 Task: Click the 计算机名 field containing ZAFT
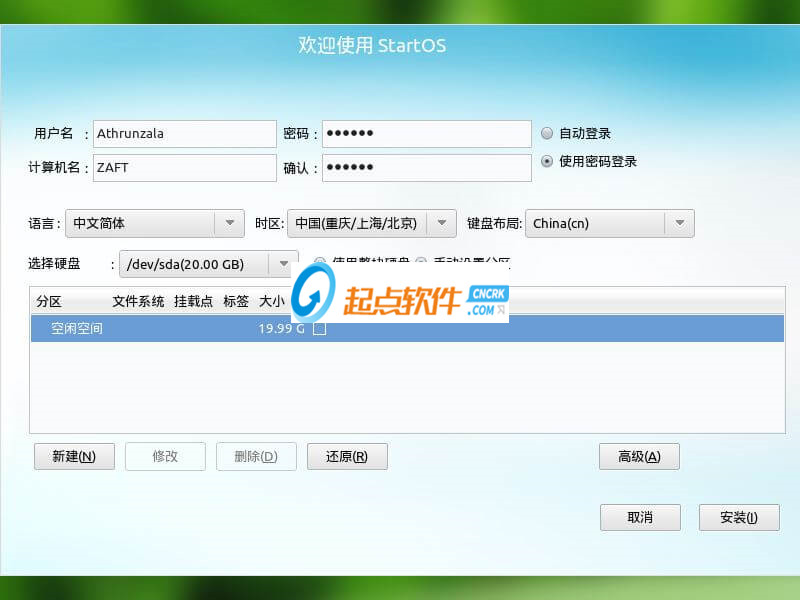point(185,167)
